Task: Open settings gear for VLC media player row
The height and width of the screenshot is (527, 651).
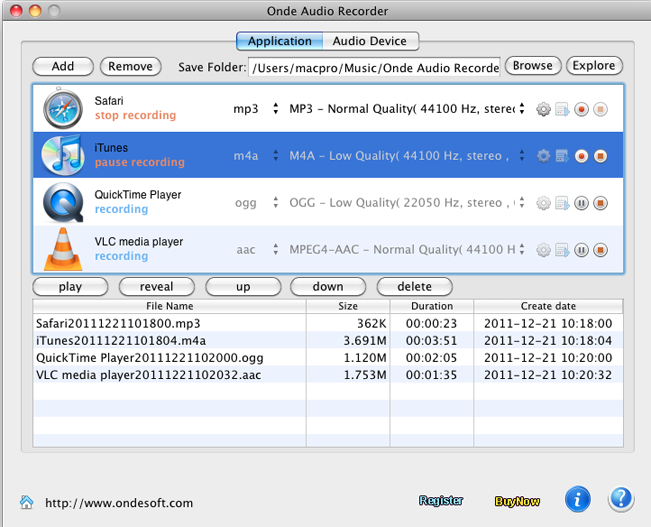Action: pyautogui.click(x=543, y=250)
